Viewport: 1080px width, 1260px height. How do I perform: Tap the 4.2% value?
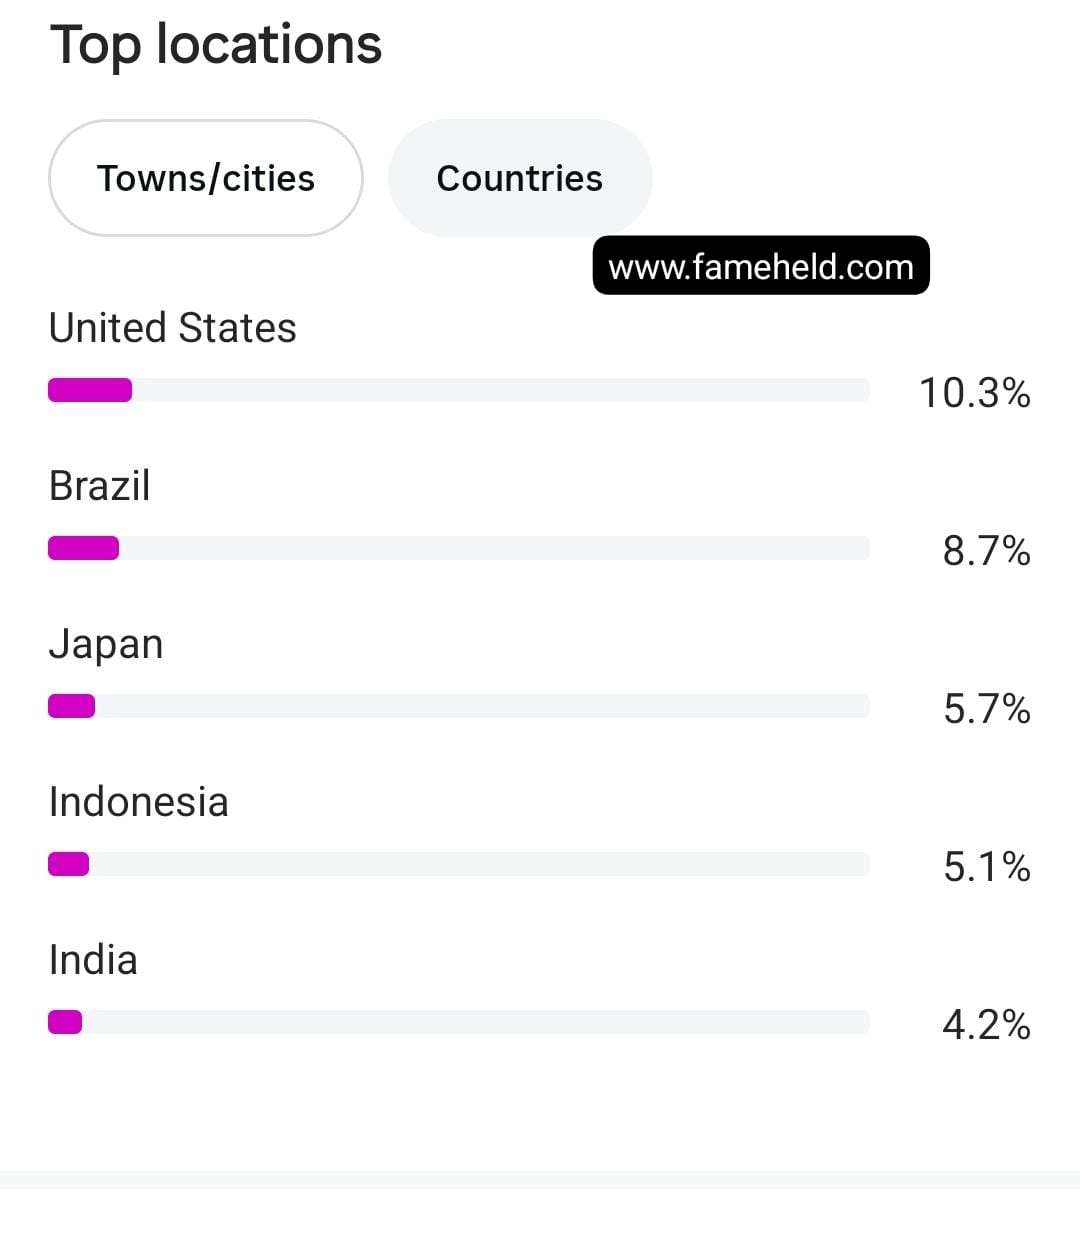pyautogui.click(x=986, y=1024)
